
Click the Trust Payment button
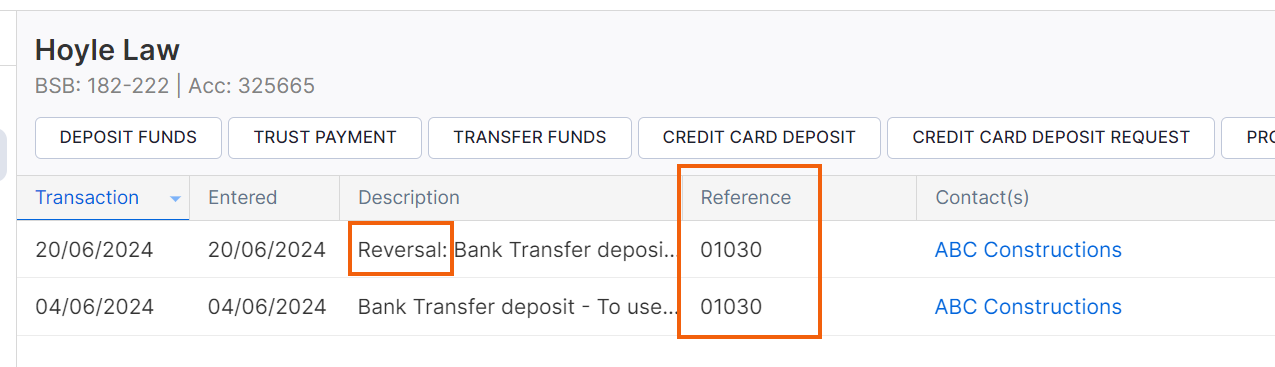click(x=325, y=138)
